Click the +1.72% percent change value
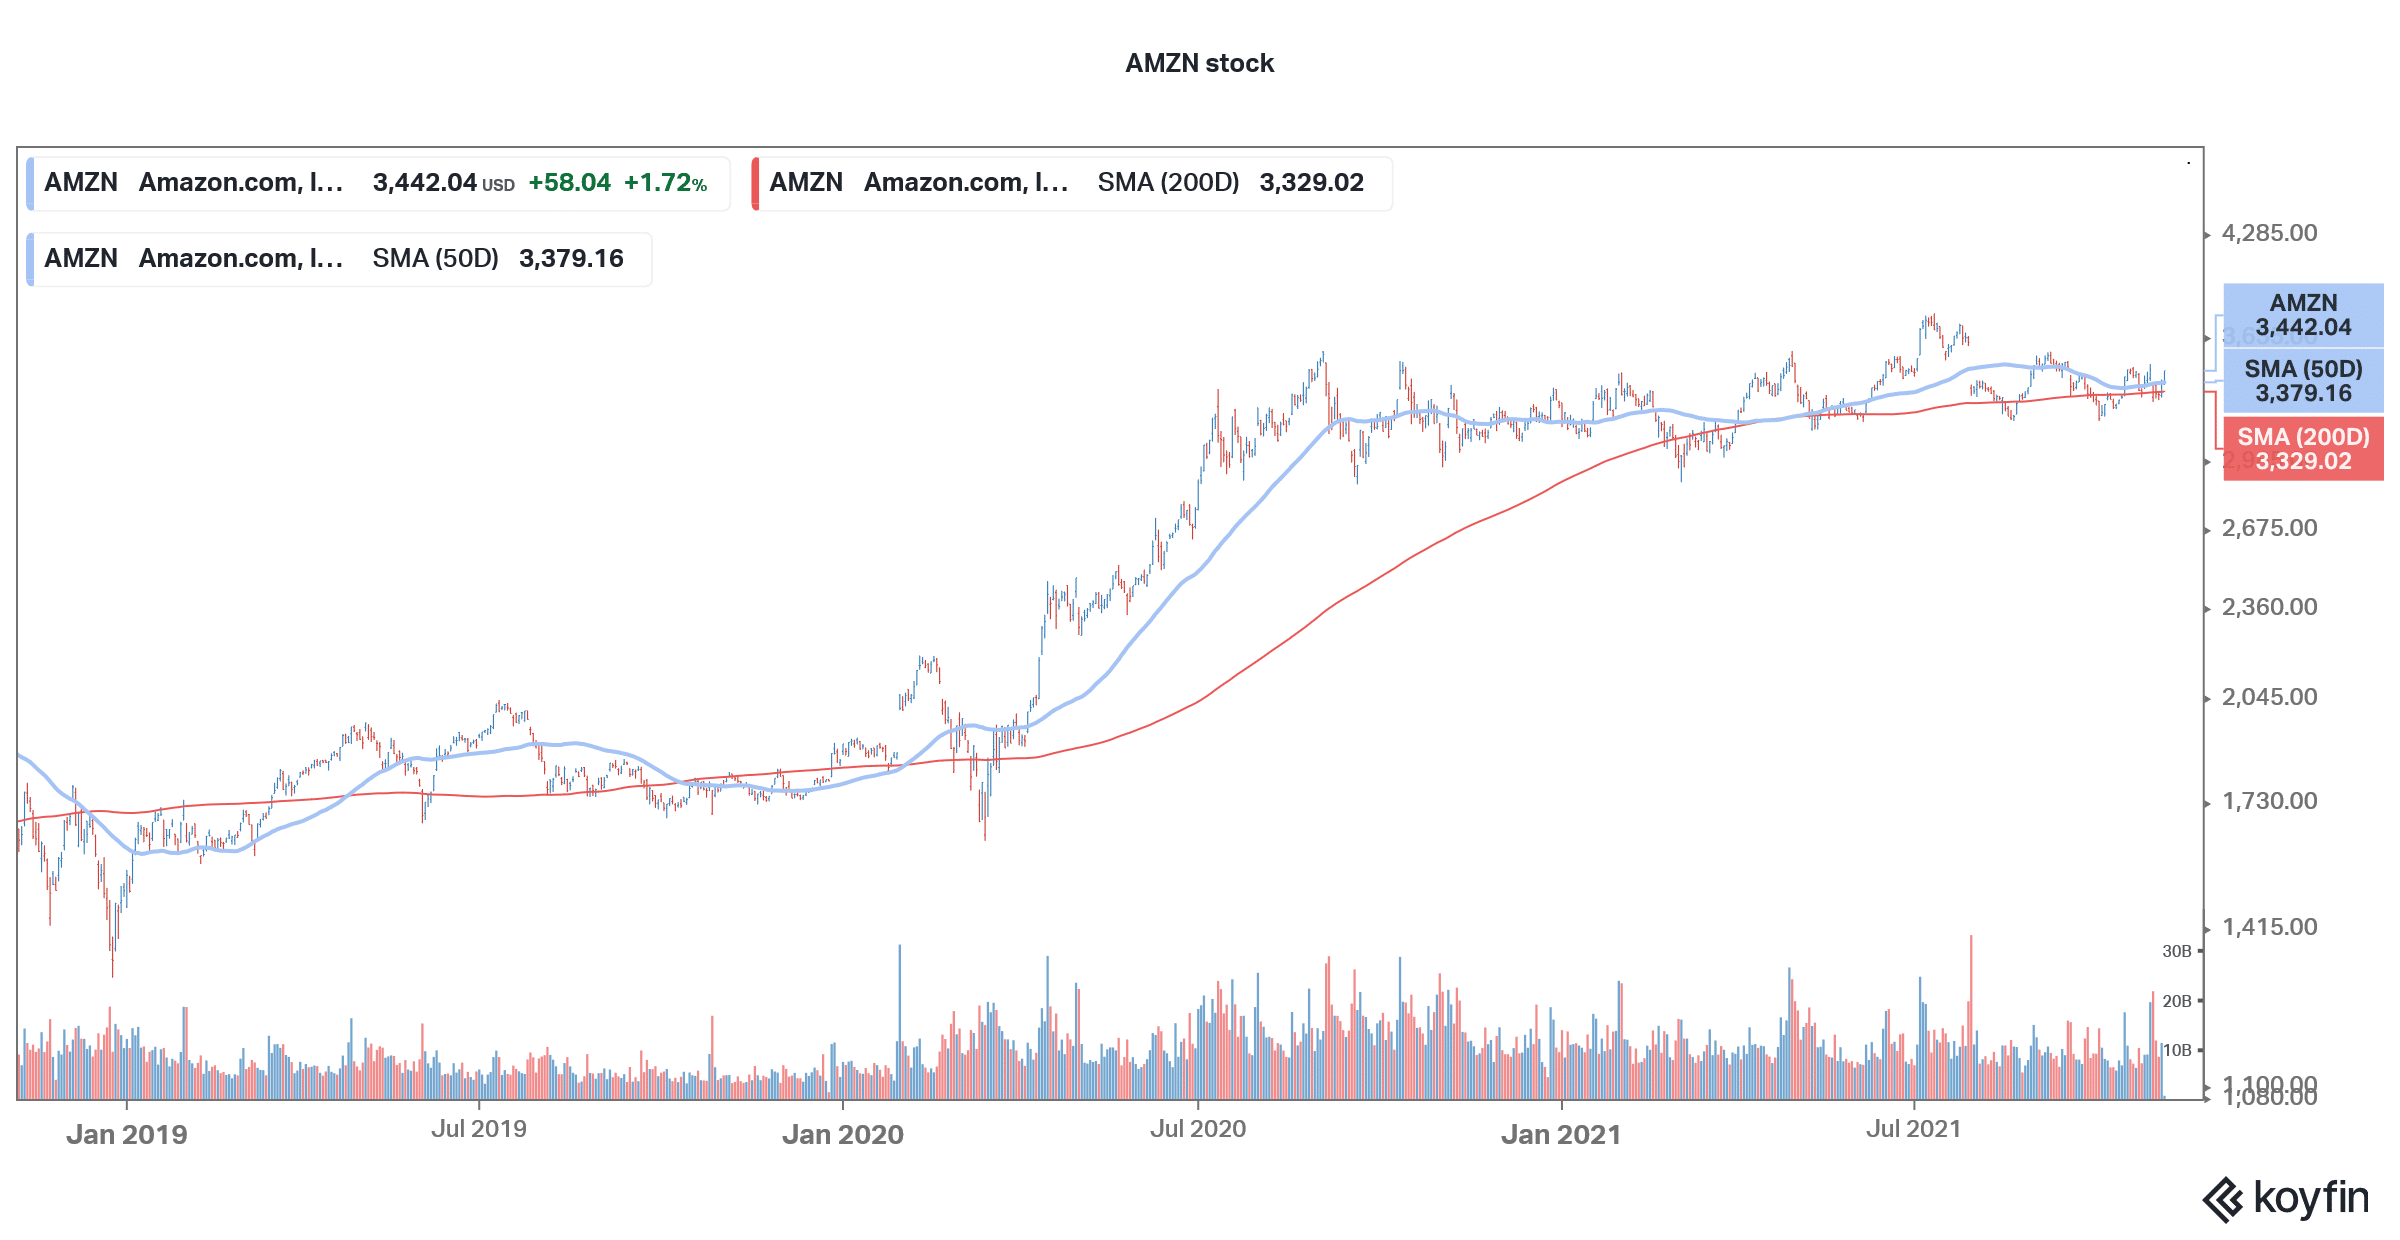The height and width of the screenshot is (1240, 2400). click(x=665, y=183)
